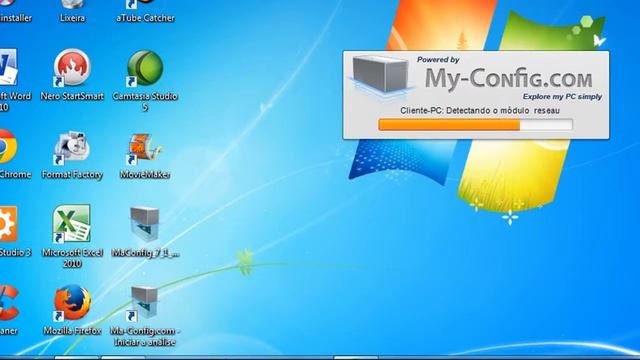Viewport: 640px width, 360px height.
Task: Click the 'Powered by' text in popup
Action: 438,60
